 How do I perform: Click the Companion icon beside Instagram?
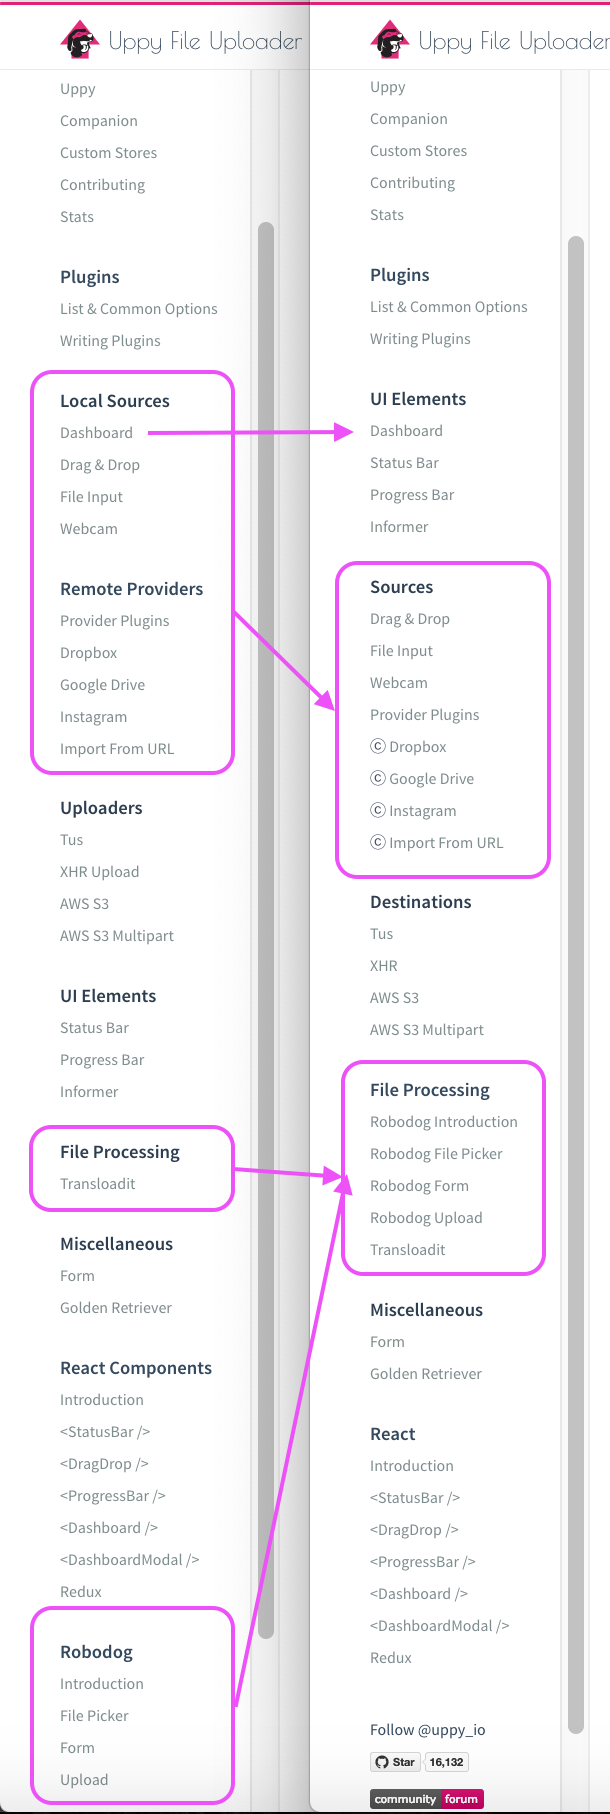coord(378,810)
